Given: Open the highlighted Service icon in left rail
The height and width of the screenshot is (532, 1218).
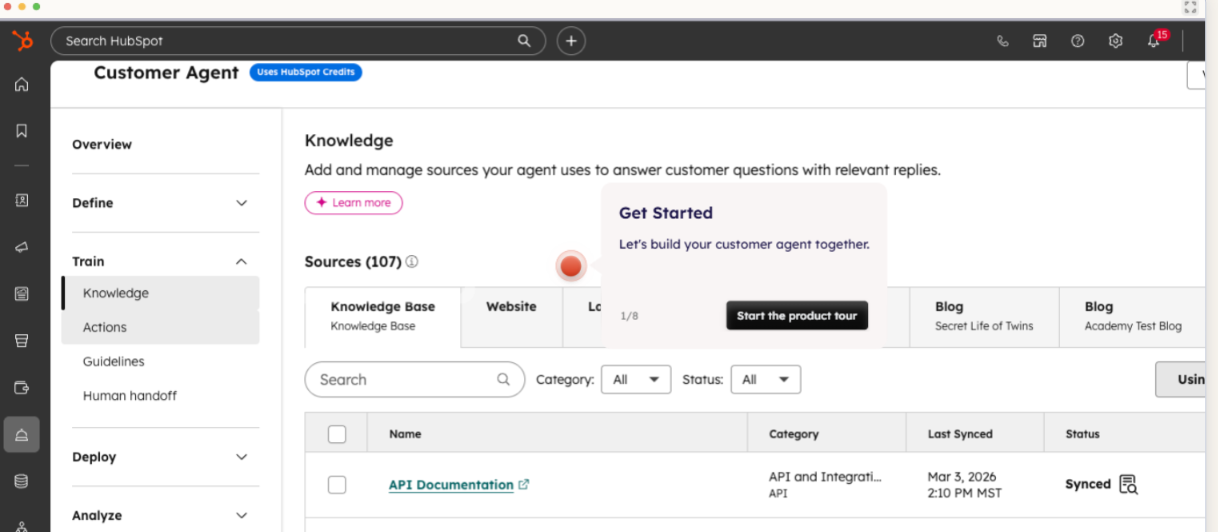Looking at the screenshot, I should (22, 435).
